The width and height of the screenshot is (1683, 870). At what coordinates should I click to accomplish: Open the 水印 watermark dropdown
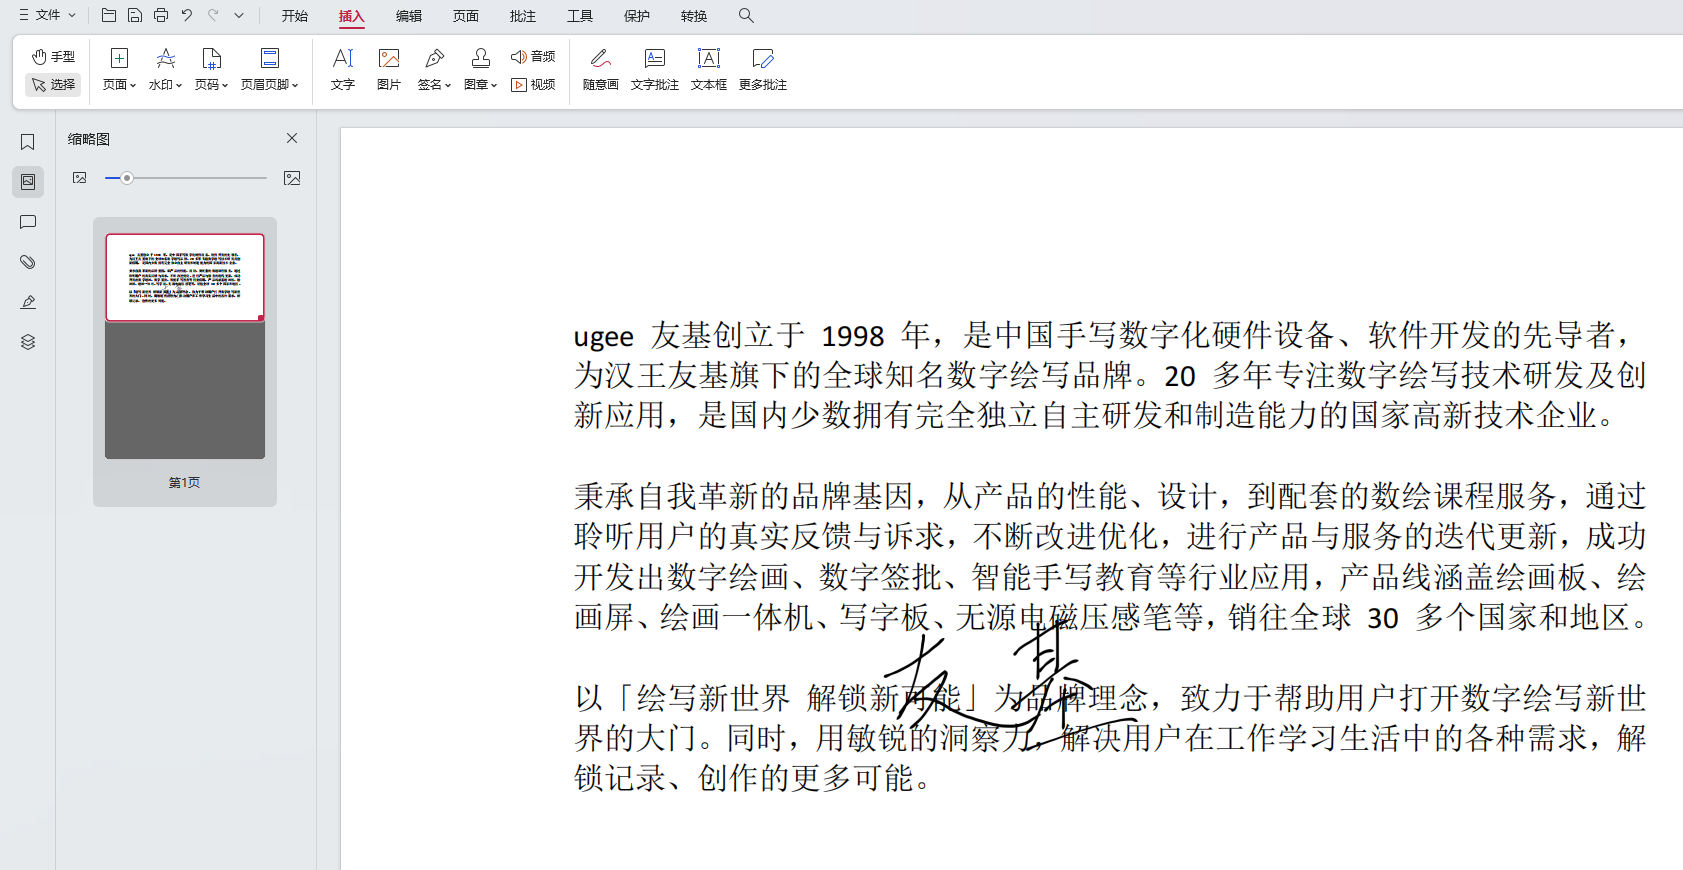[x=166, y=70]
